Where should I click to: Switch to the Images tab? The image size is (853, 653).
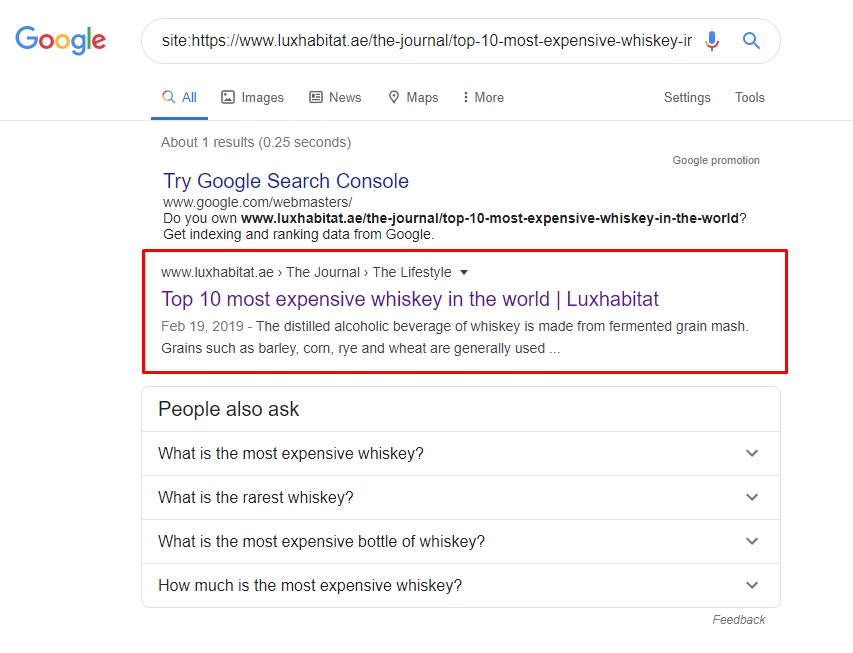pyautogui.click(x=252, y=97)
